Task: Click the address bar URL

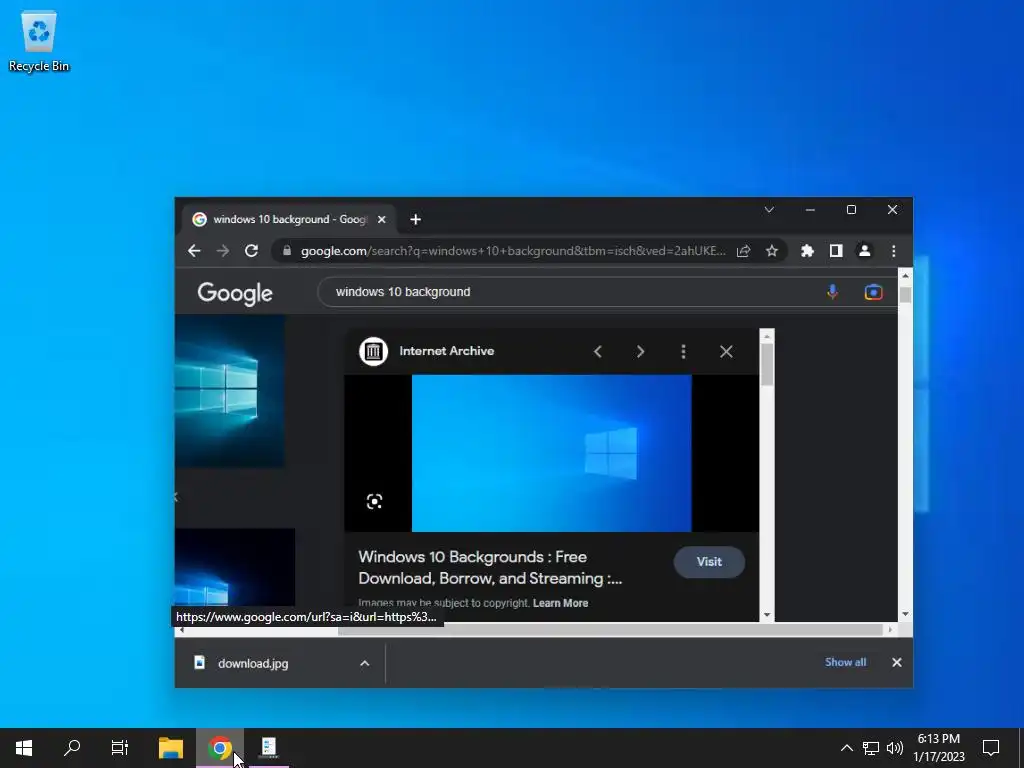Action: click(x=513, y=251)
